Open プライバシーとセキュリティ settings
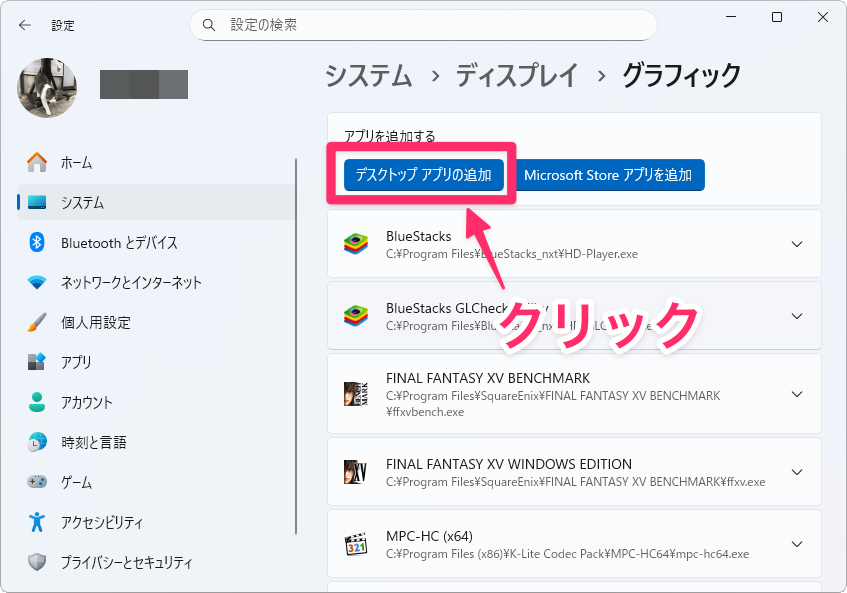Screen dimensions: 847x593 (126, 562)
